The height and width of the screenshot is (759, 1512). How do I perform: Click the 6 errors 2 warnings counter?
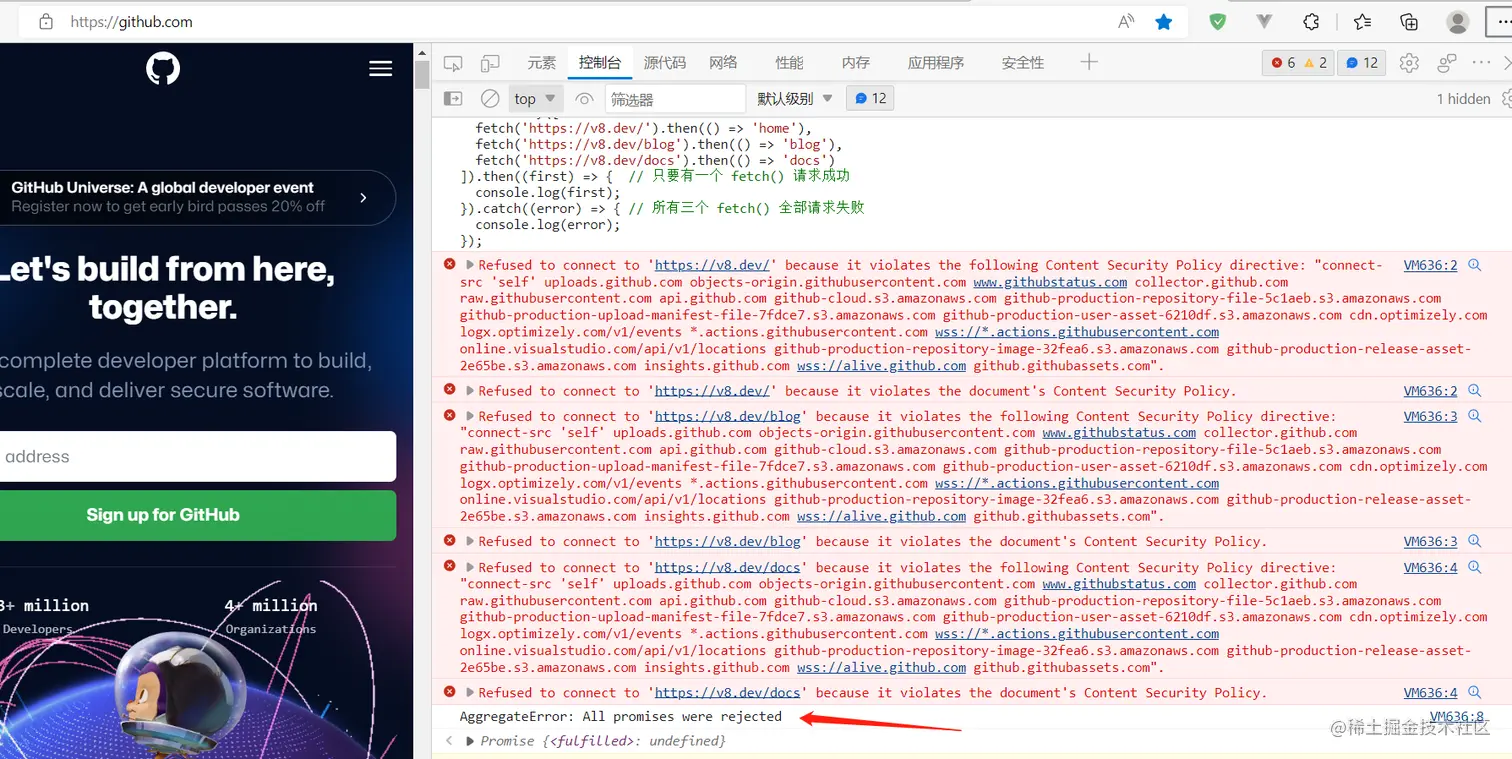[x=1298, y=63]
